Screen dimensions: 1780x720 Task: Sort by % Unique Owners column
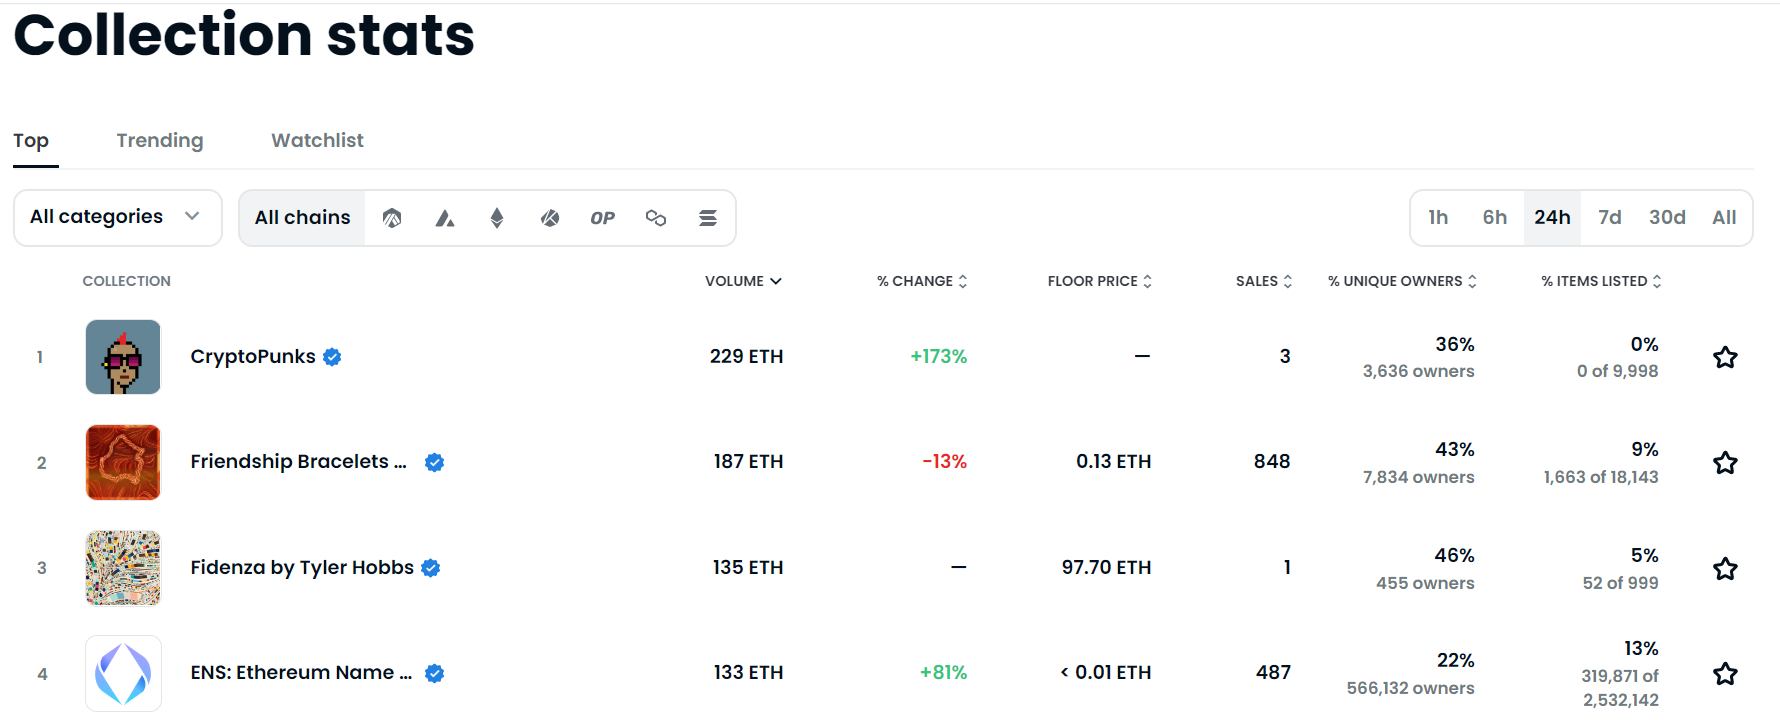click(x=1402, y=281)
